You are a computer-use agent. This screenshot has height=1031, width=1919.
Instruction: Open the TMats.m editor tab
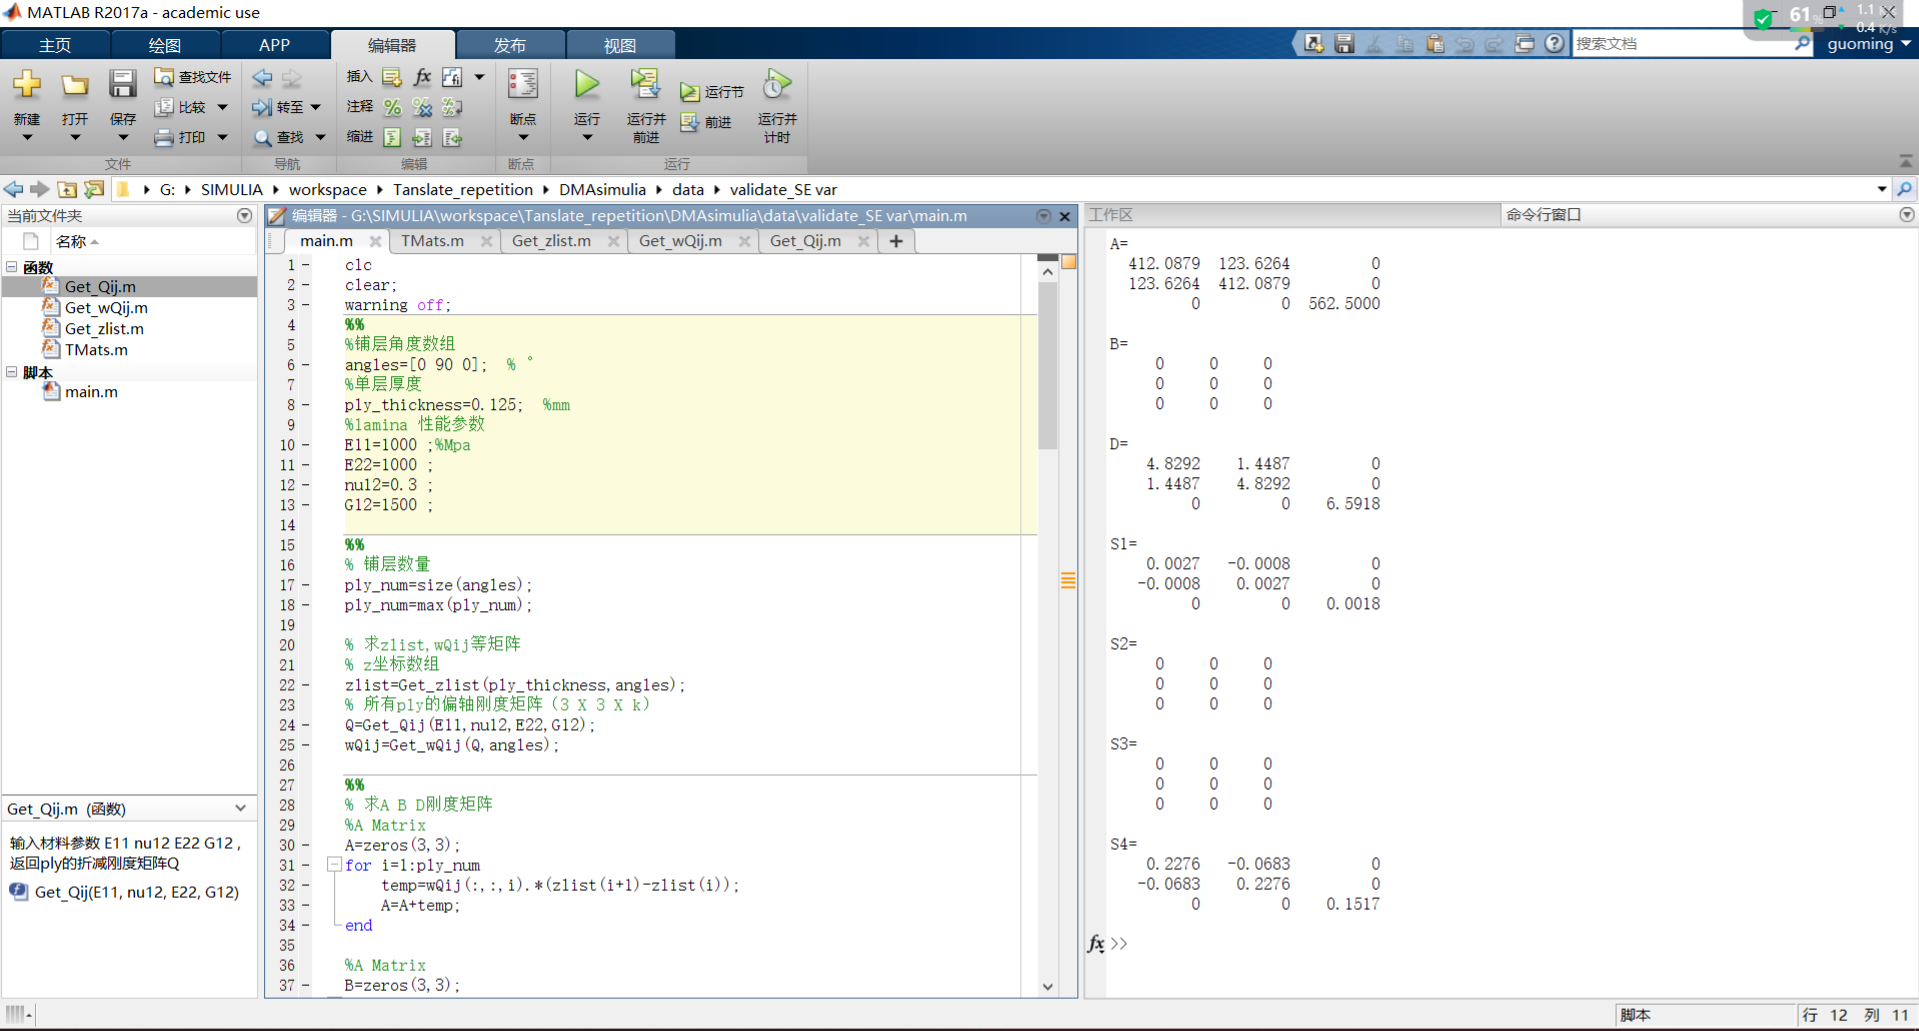click(432, 241)
